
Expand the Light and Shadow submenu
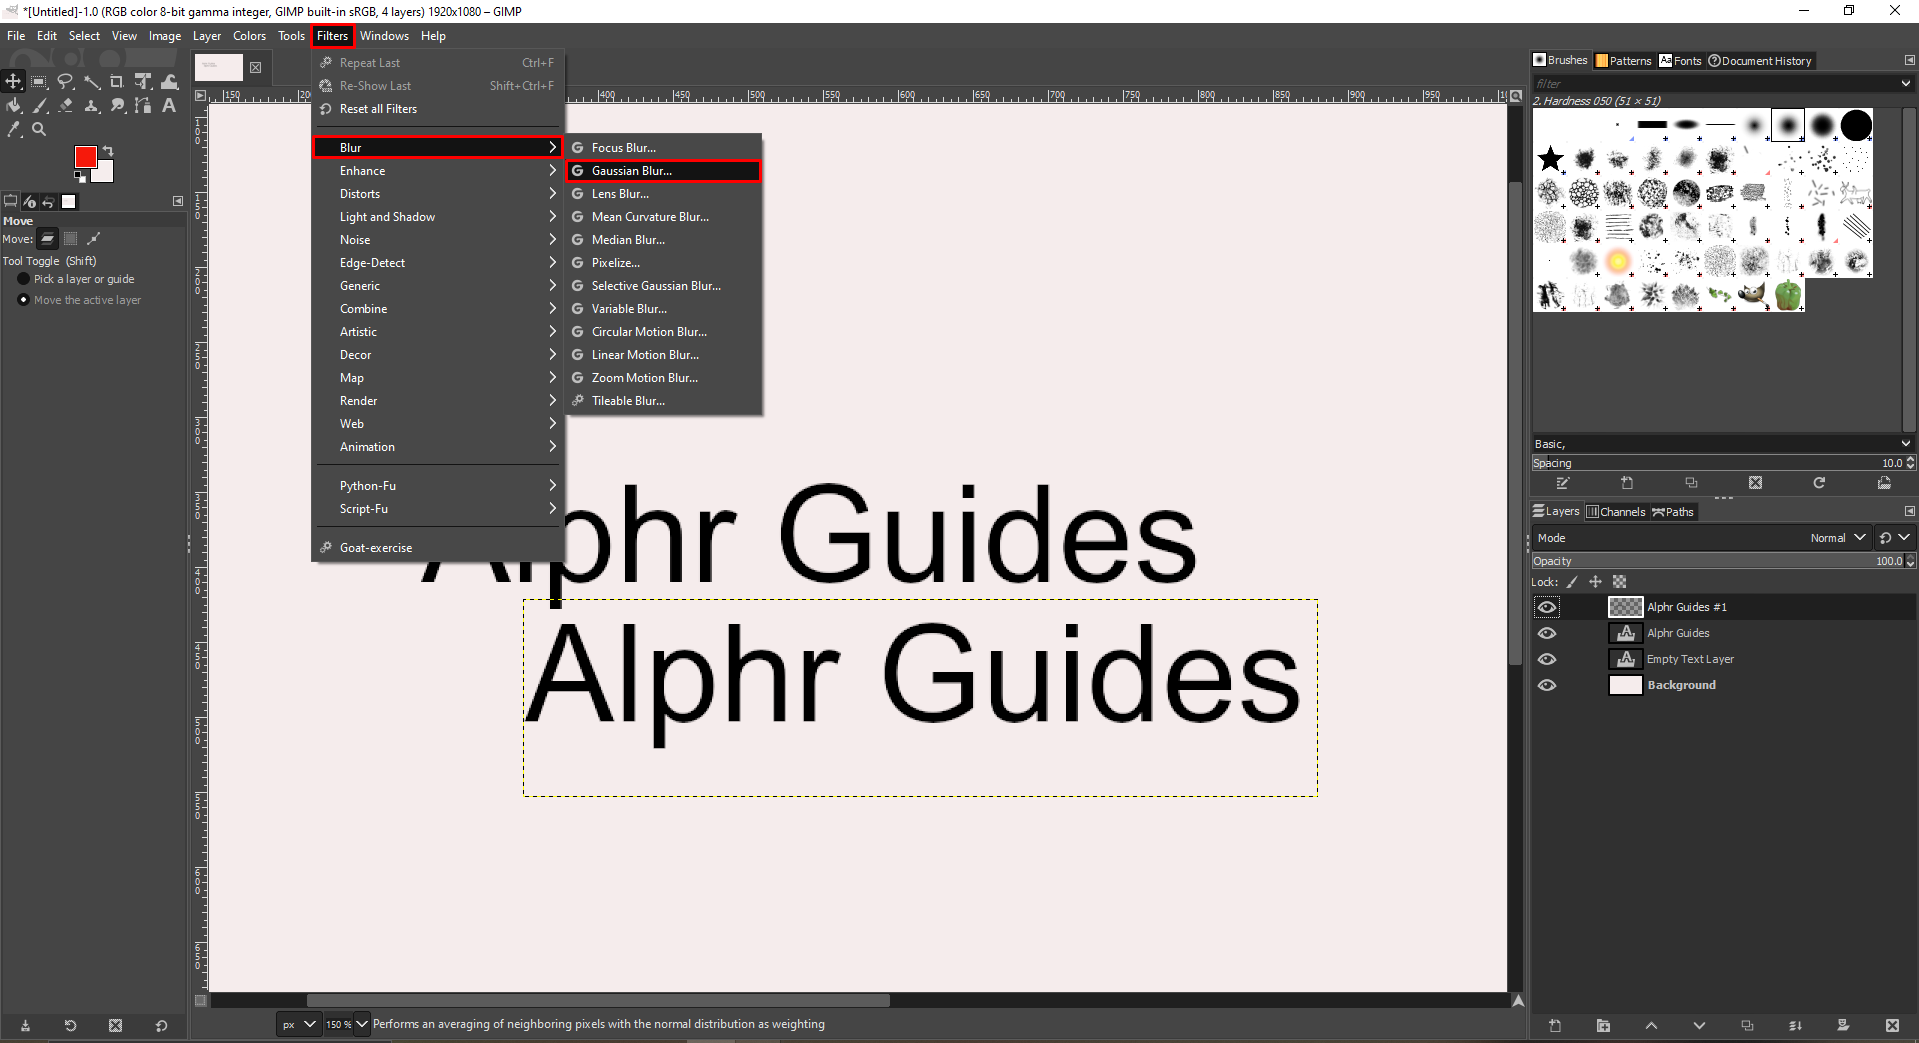point(438,217)
